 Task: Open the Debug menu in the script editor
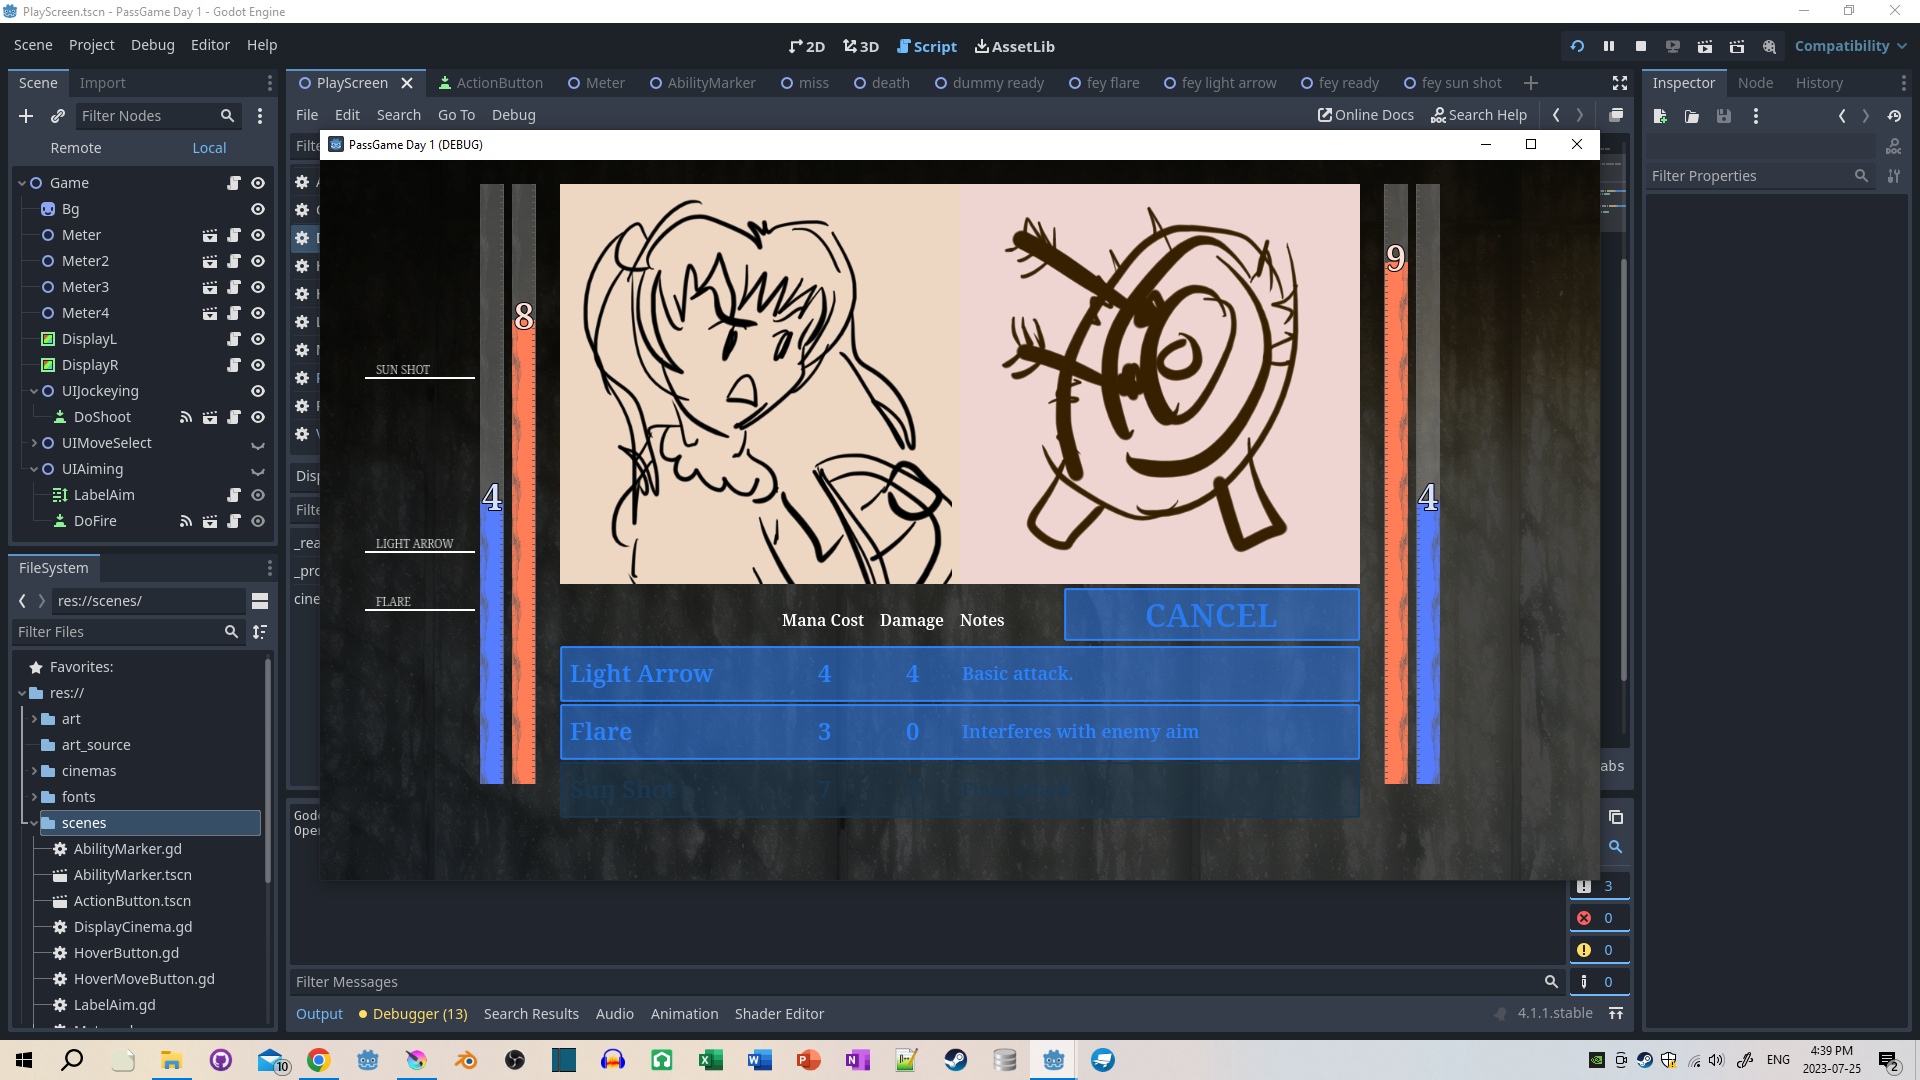click(513, 114)
